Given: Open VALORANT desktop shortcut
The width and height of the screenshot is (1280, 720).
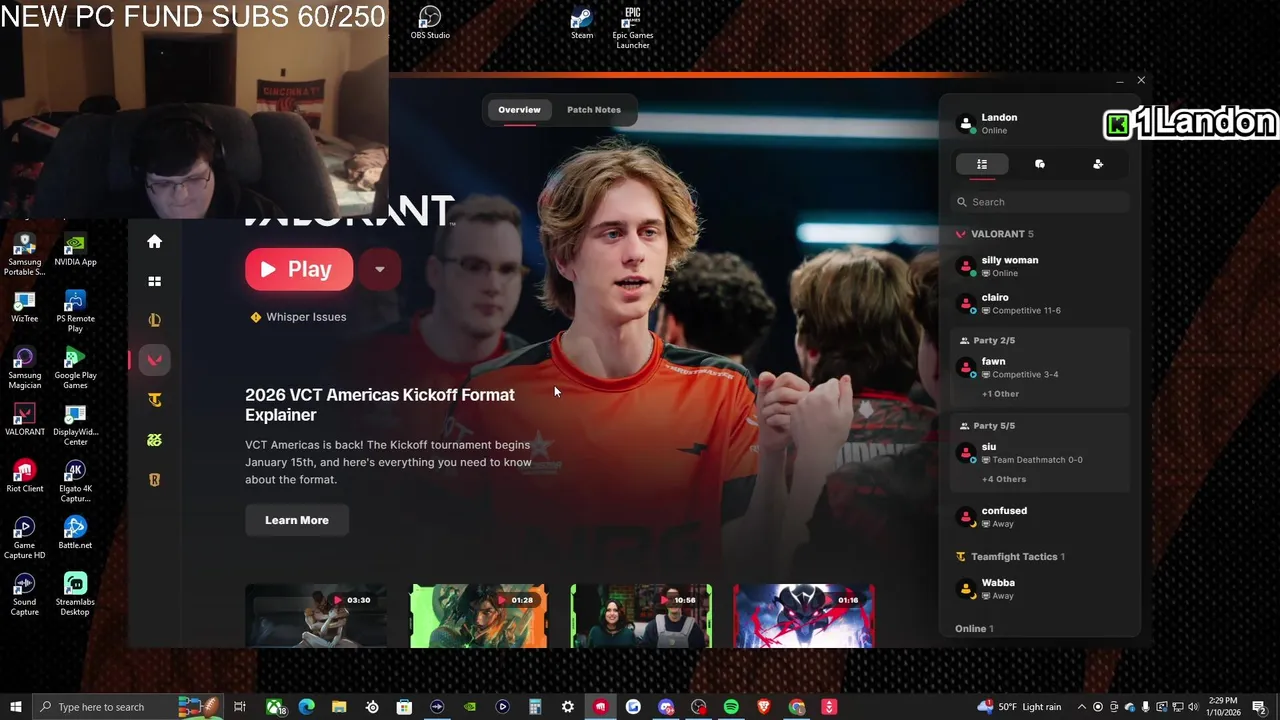Looking at the screenshot, I should [25, 420].
